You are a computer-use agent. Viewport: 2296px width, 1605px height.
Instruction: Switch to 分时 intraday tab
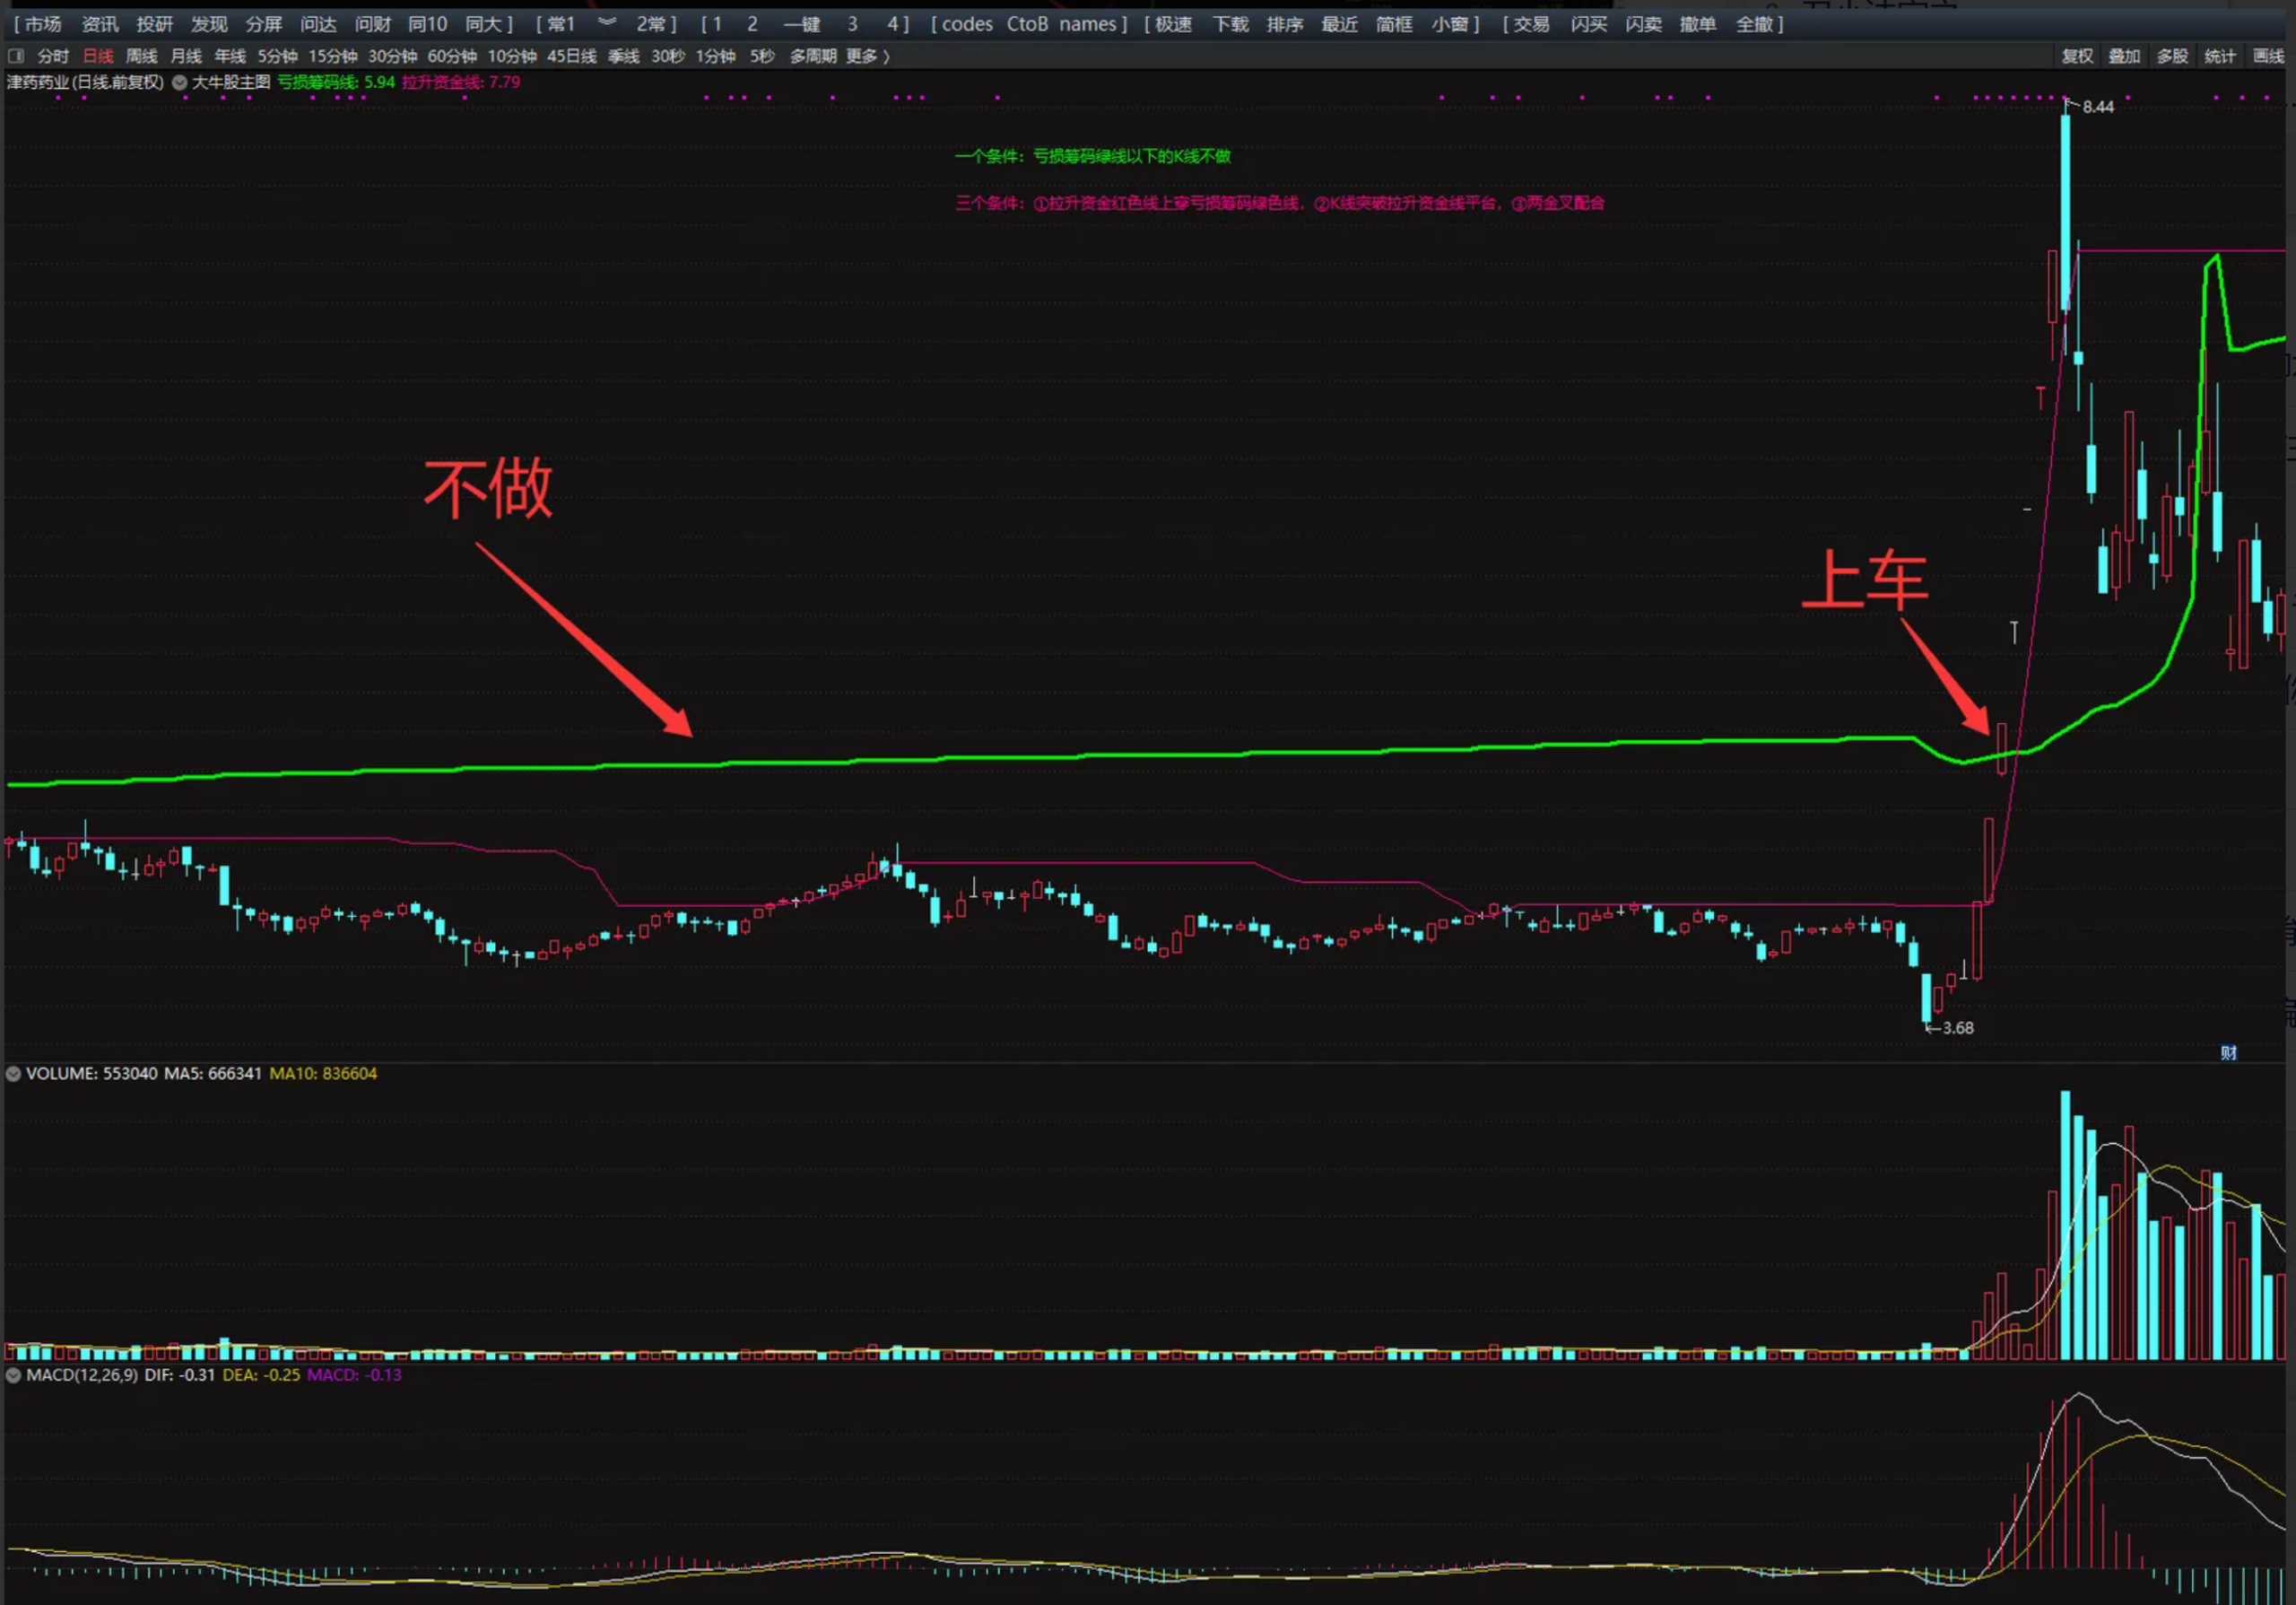click(x=53, y=56)
